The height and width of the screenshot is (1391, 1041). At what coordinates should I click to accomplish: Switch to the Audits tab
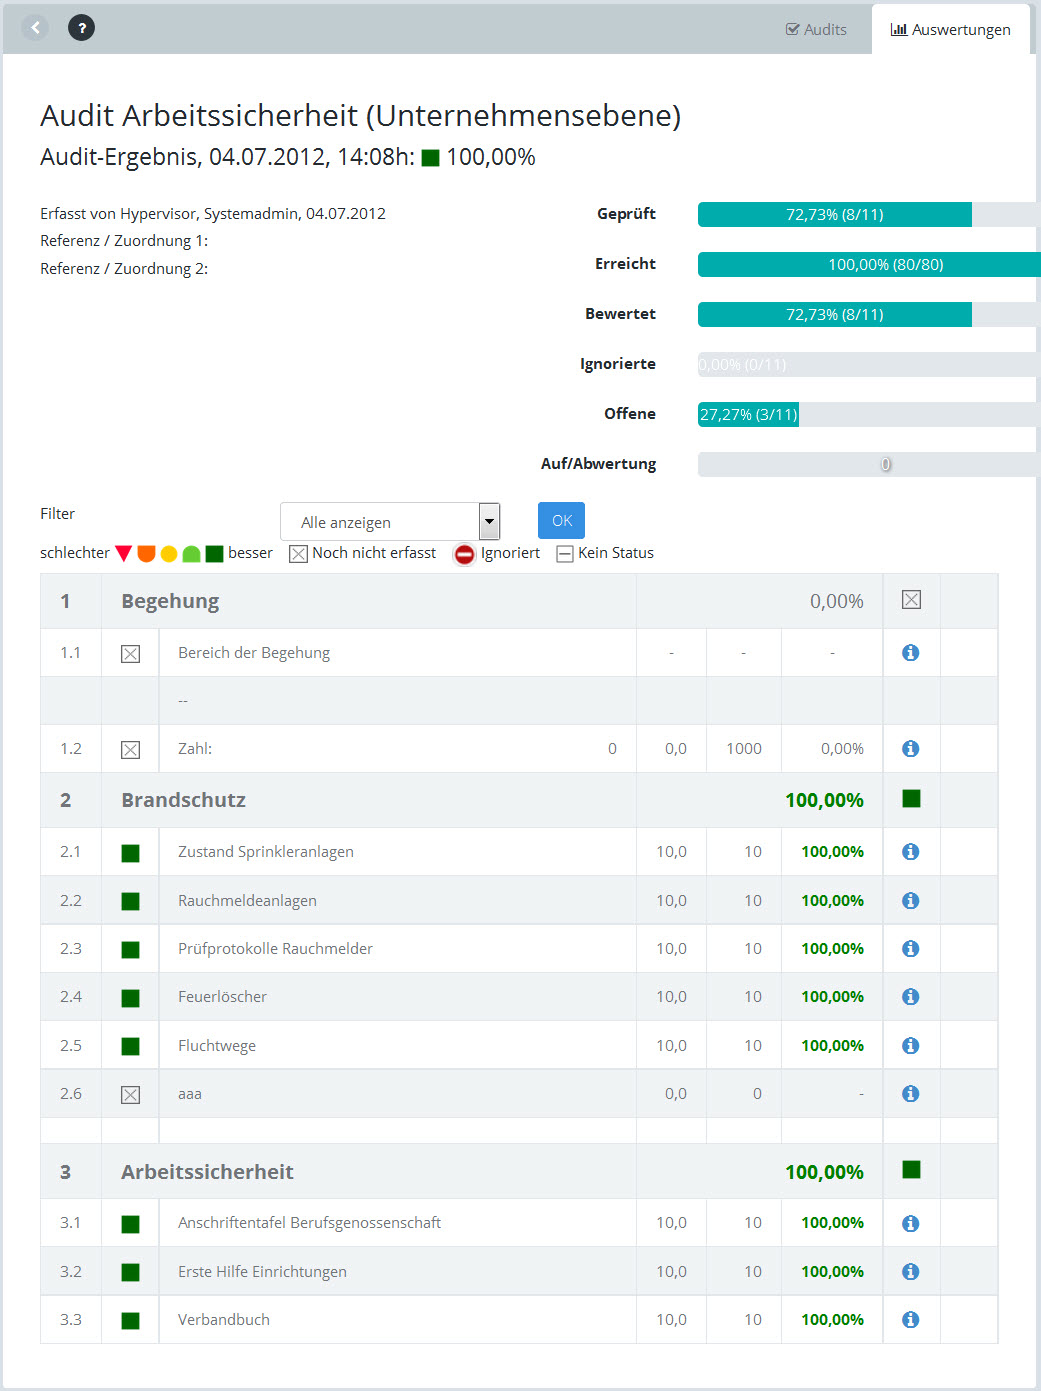click(x=816, y=30)
